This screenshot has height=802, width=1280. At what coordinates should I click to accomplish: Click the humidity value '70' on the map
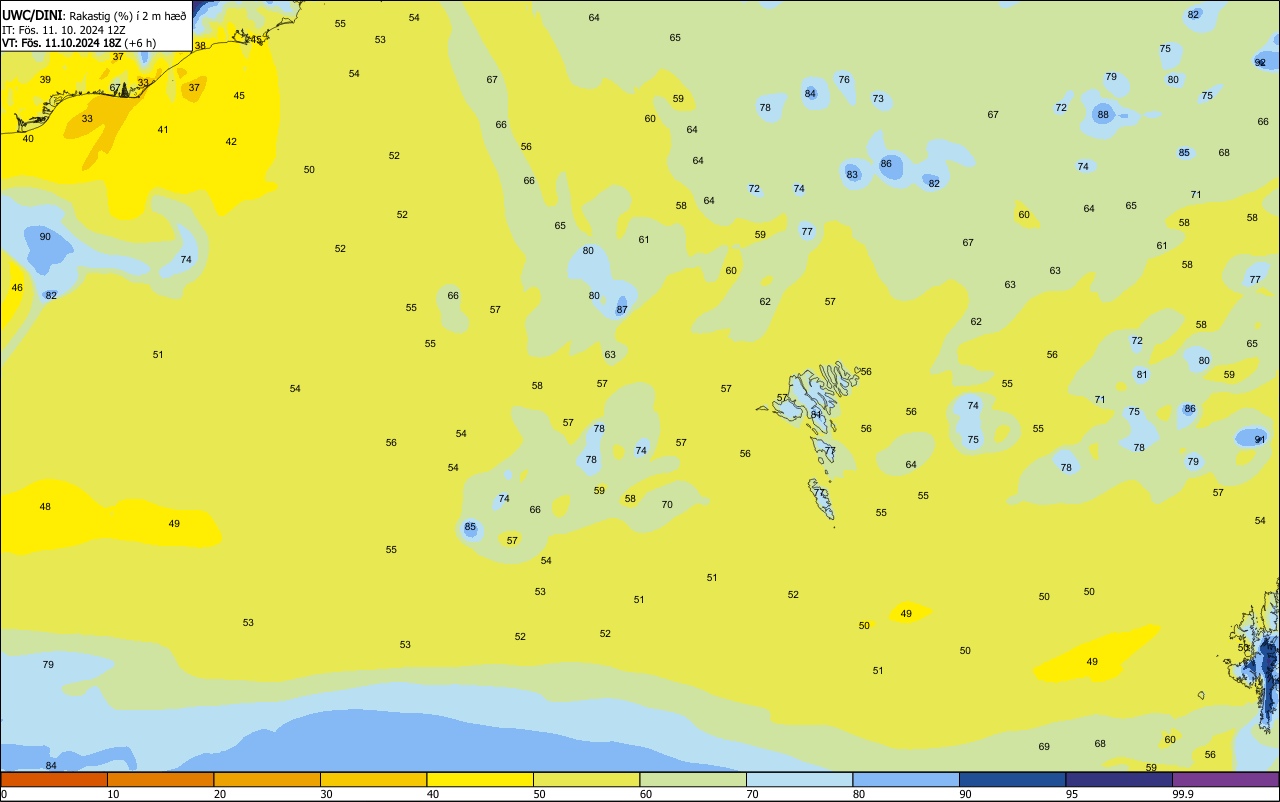pyautogui.click(x=667, y=505)
